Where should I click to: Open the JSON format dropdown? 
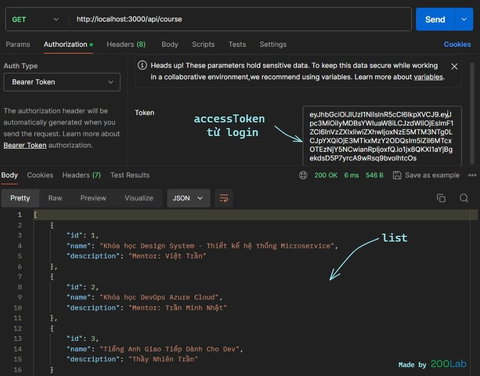pyautogui.click(x=188, y=198)
